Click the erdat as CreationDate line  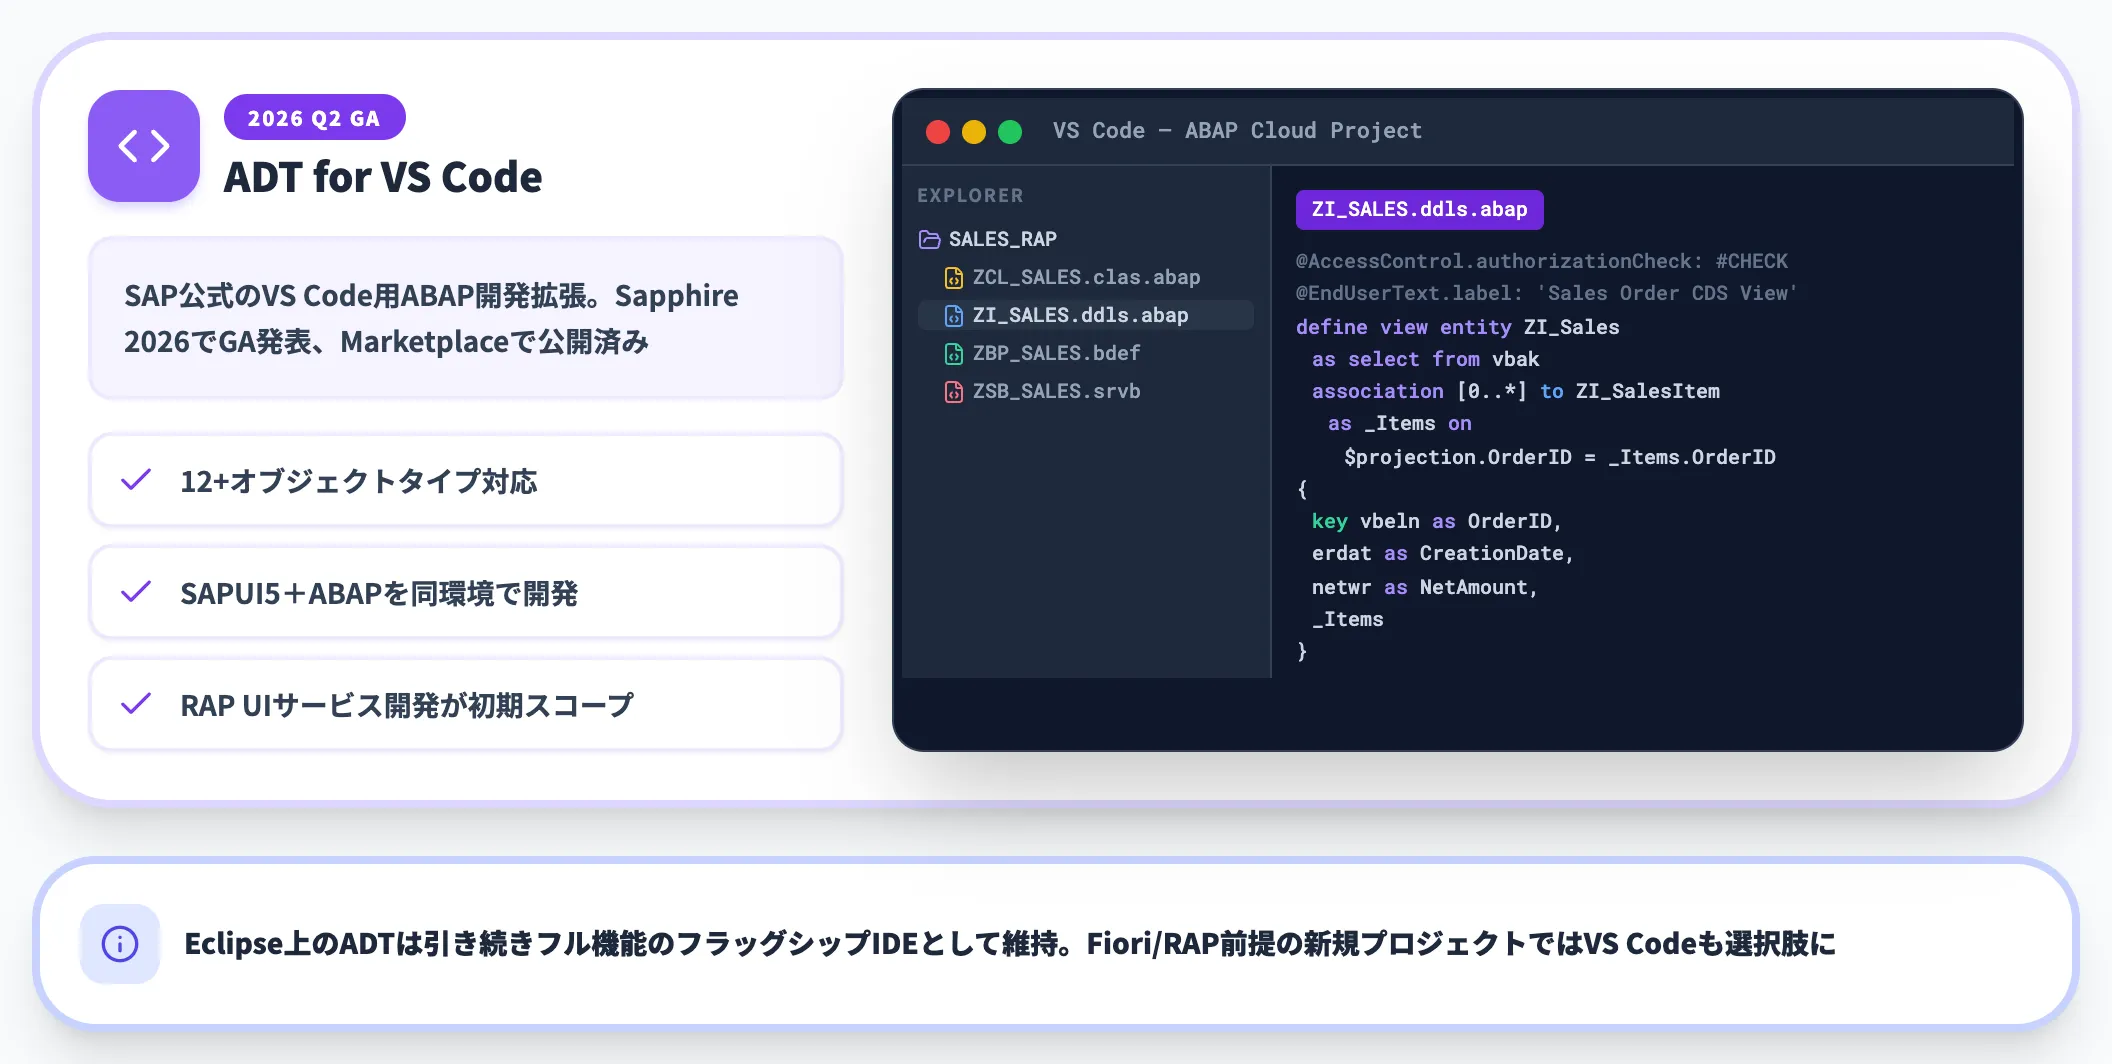(1443, 553)
